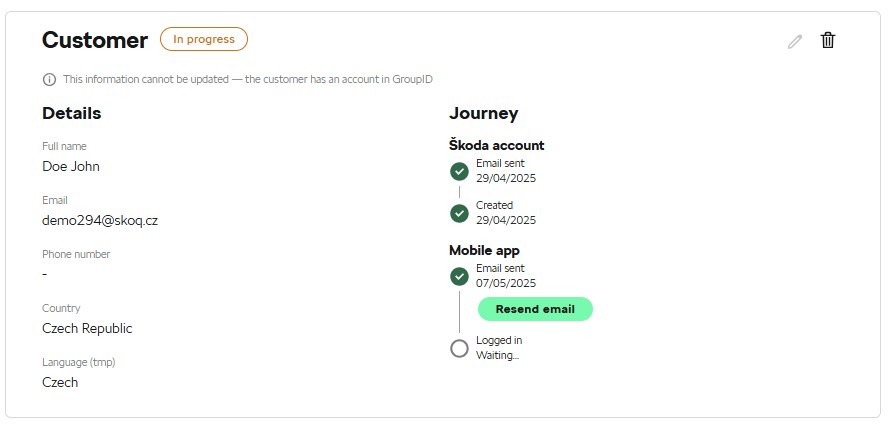The height and width of the screenshot is (426, 888).
Task: Click the Phone number dash value
Action: click(x=45, y=275)
